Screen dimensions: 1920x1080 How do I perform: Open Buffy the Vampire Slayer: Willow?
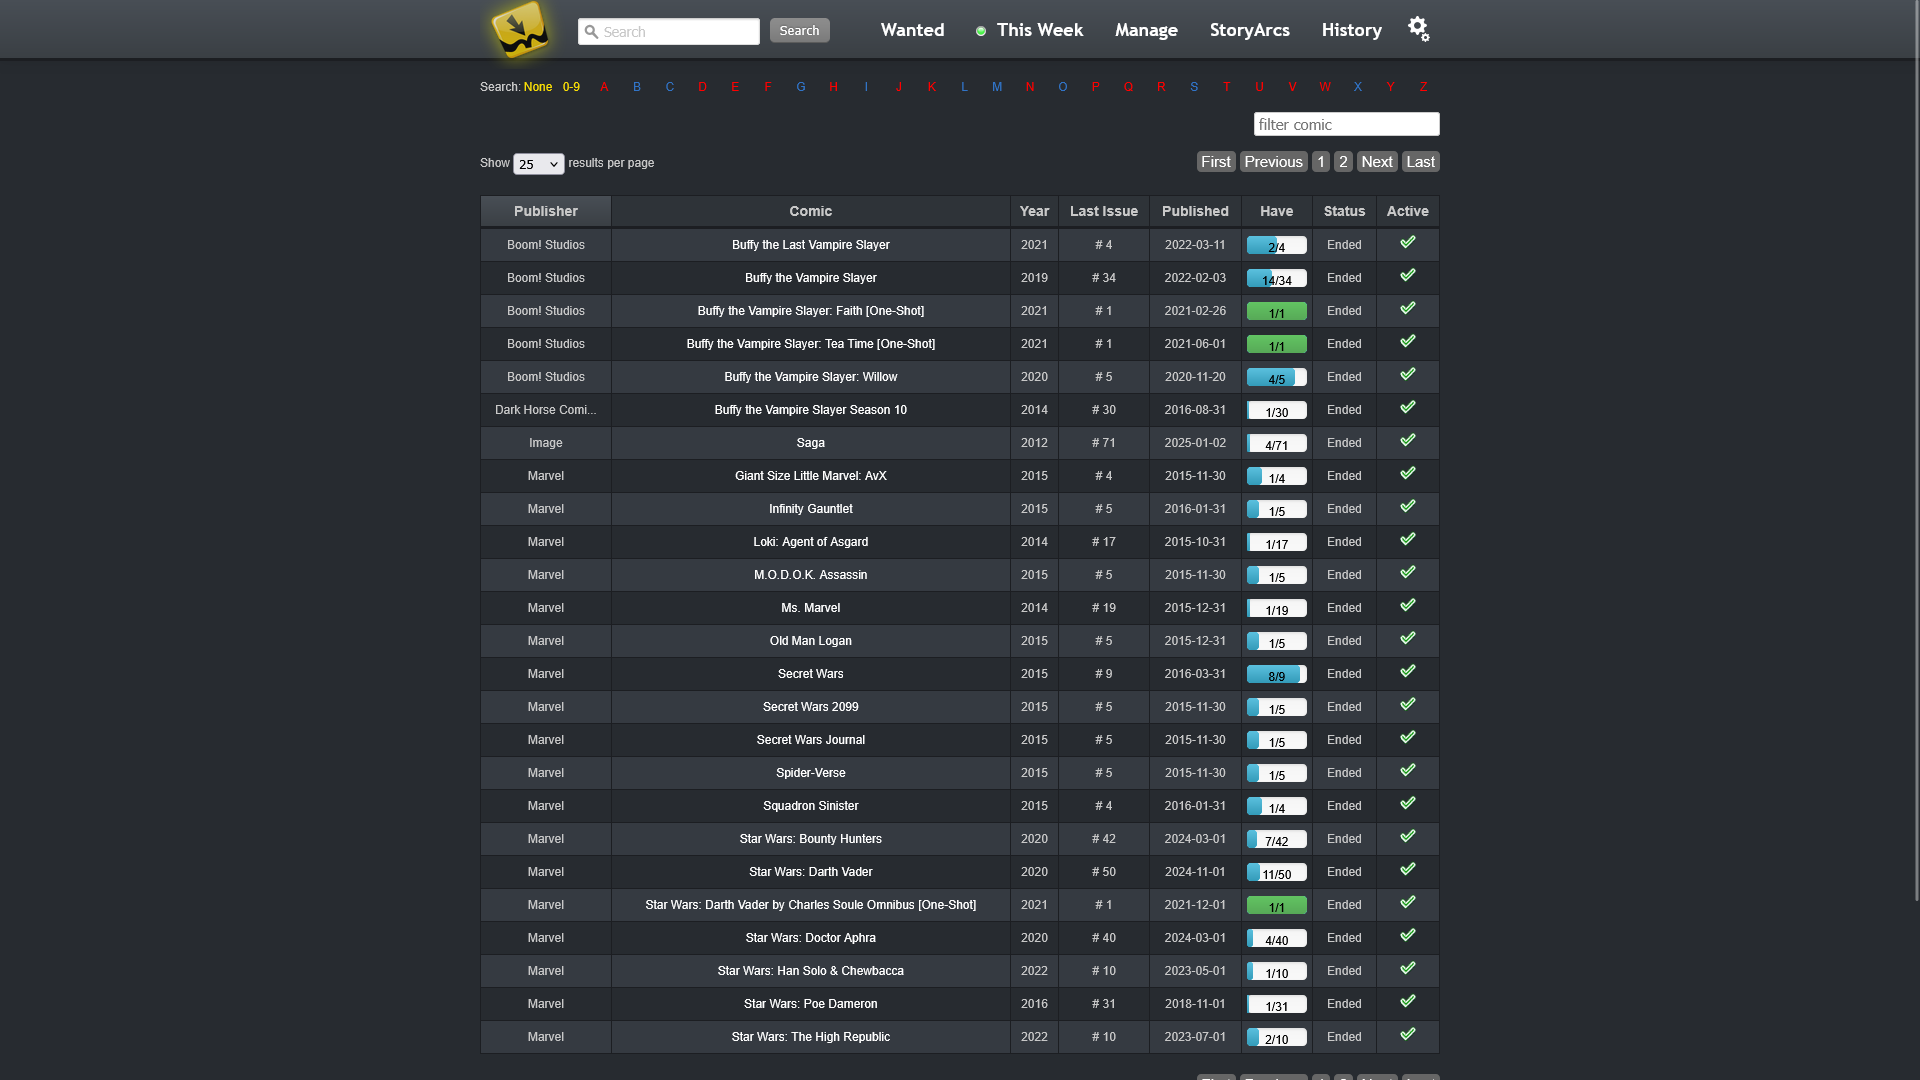(x=810, y=377)
